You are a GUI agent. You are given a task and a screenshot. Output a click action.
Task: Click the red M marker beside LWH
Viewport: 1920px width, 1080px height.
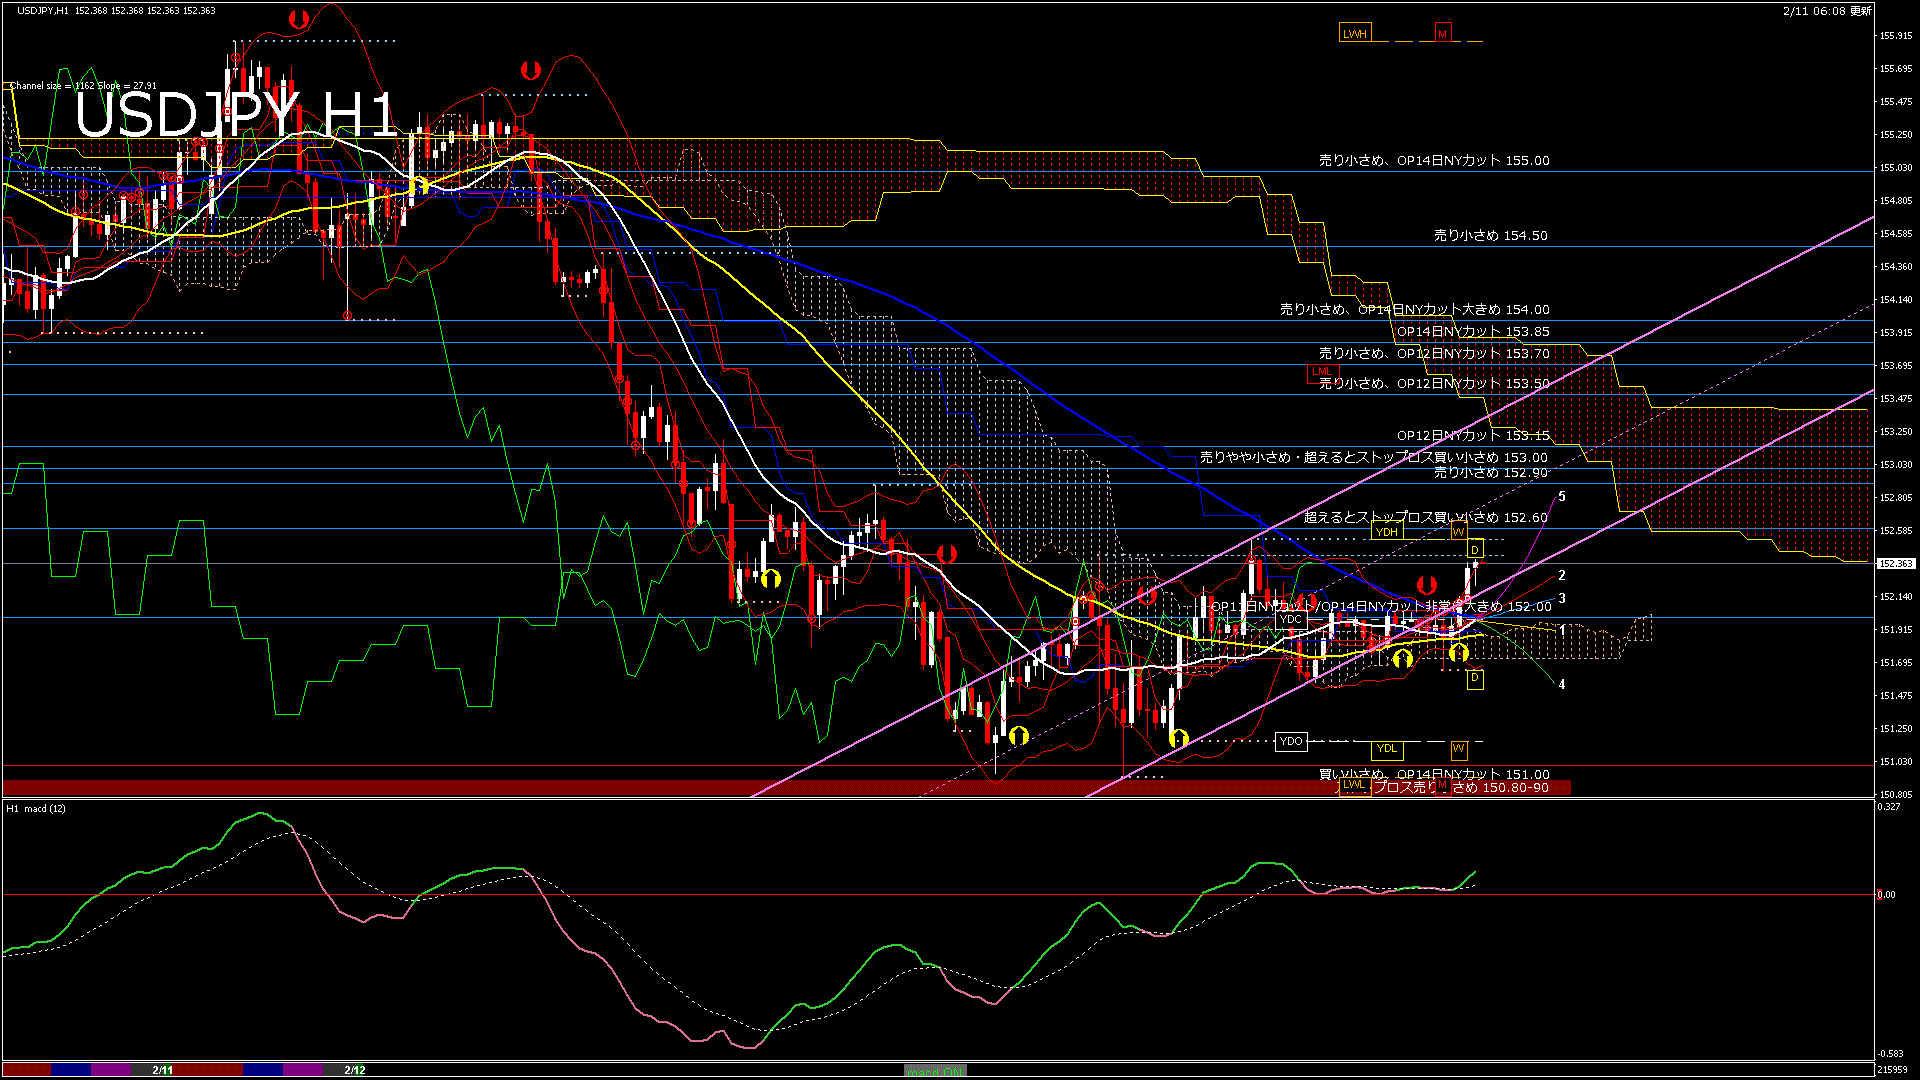tap(1442, 34)
